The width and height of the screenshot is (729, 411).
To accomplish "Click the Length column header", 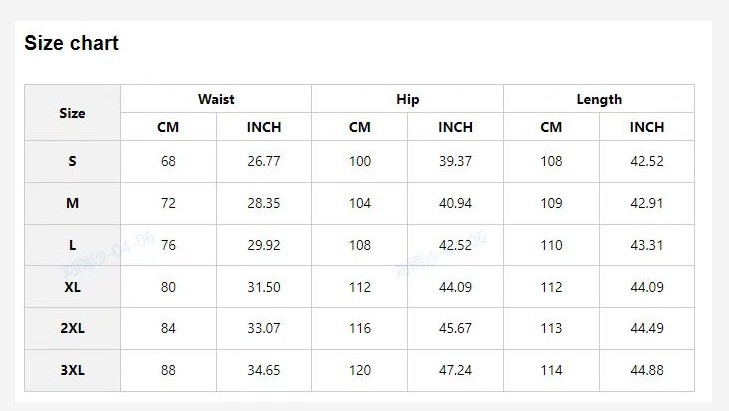I will [599, 99].
